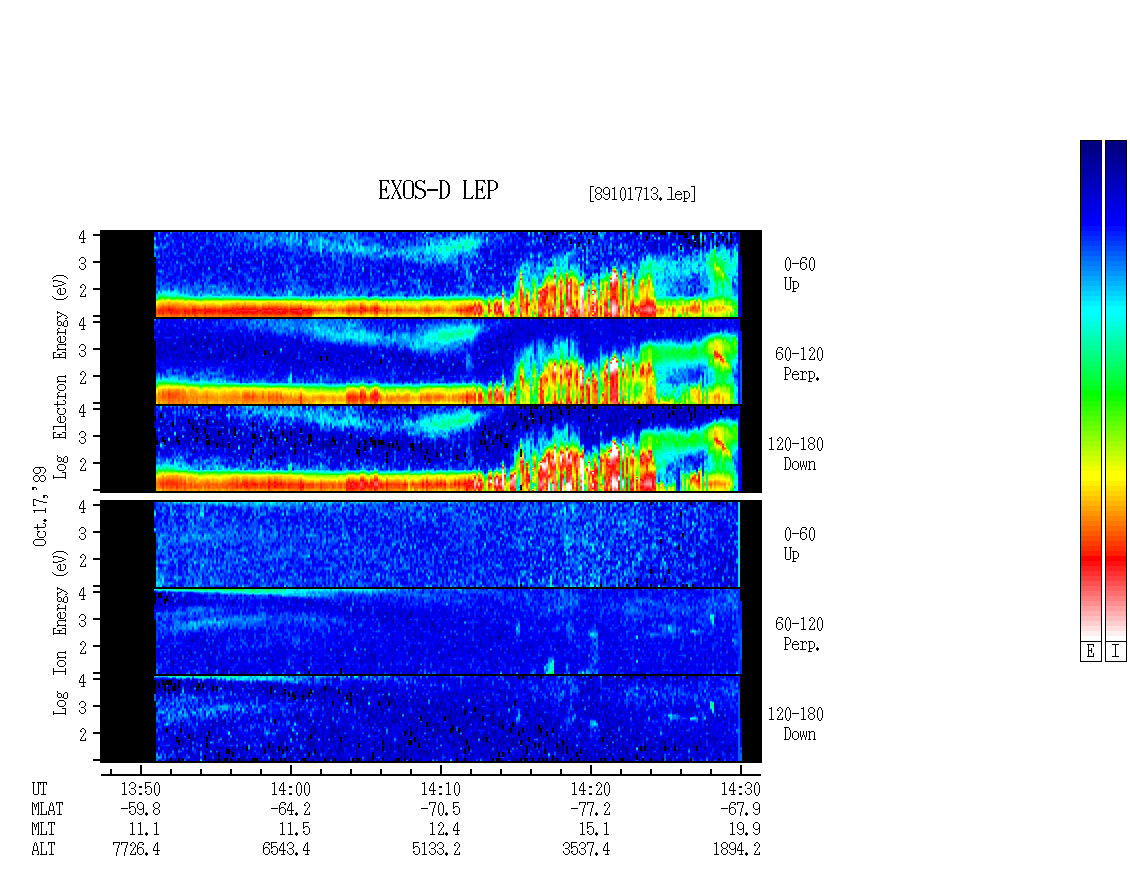The image size is (1130, 875).
Task: Click the 'Log Electron Energy (eV)' axis label
Action: click(x=60, y=376)
